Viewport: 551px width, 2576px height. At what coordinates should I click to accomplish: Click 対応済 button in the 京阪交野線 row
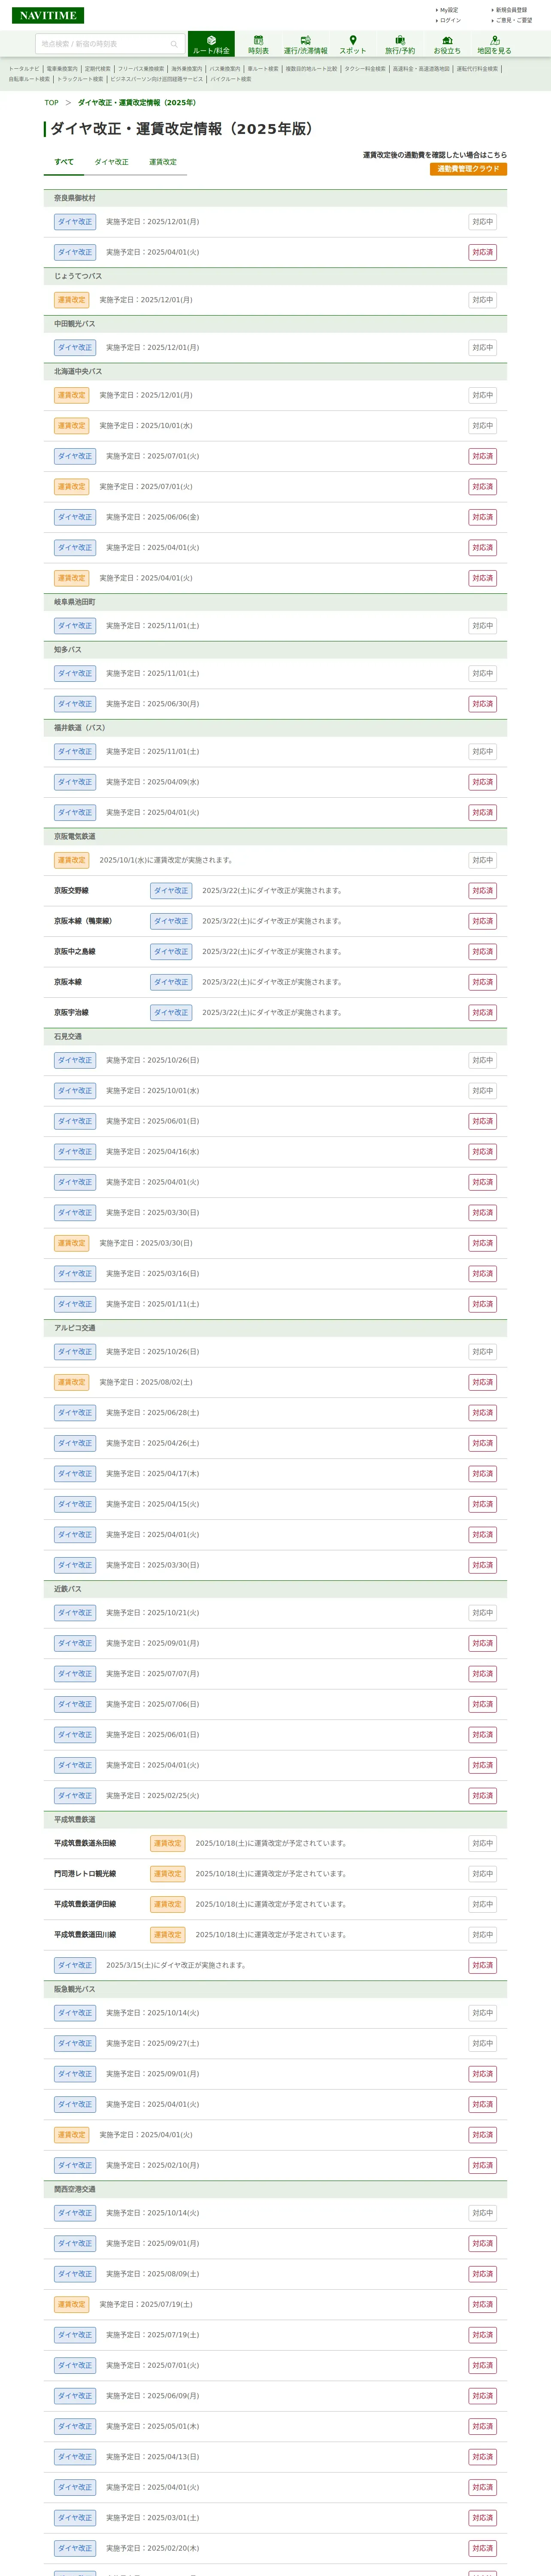(482, 891)
